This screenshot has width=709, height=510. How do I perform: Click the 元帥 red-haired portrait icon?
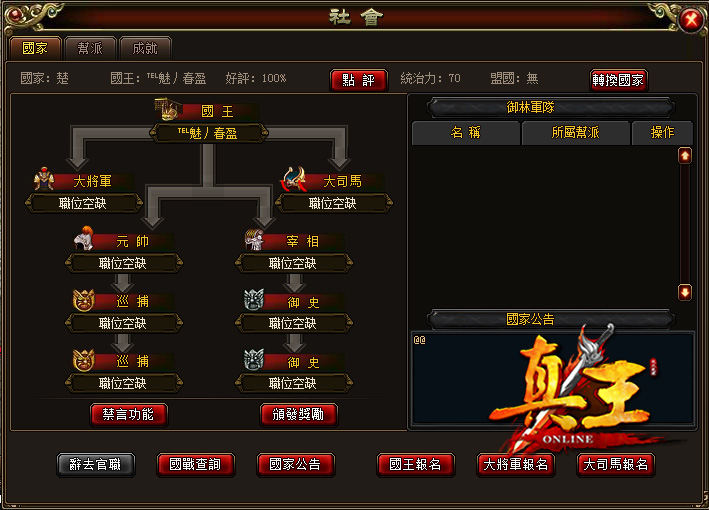pos(84,238)
